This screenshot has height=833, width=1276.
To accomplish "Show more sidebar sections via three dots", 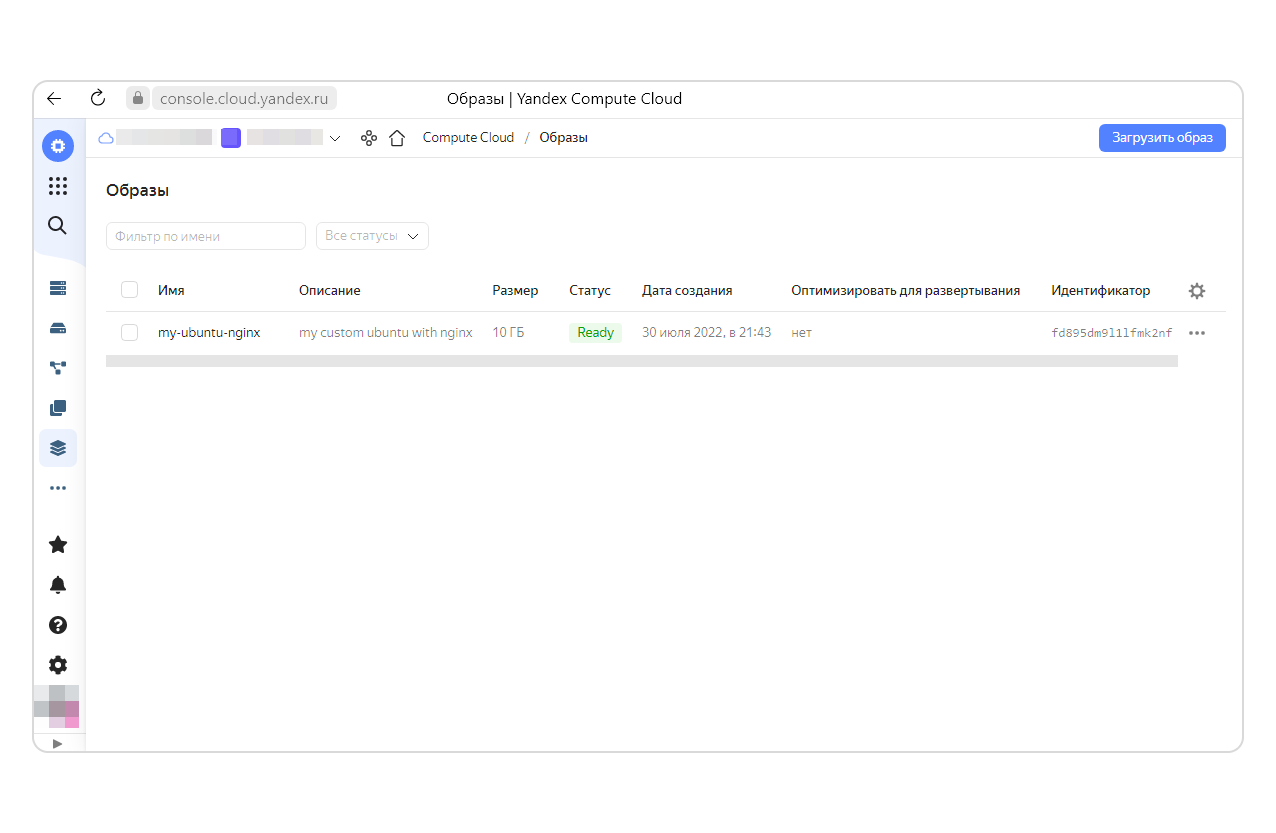I will pyautogui.click(x=58, y=488).
